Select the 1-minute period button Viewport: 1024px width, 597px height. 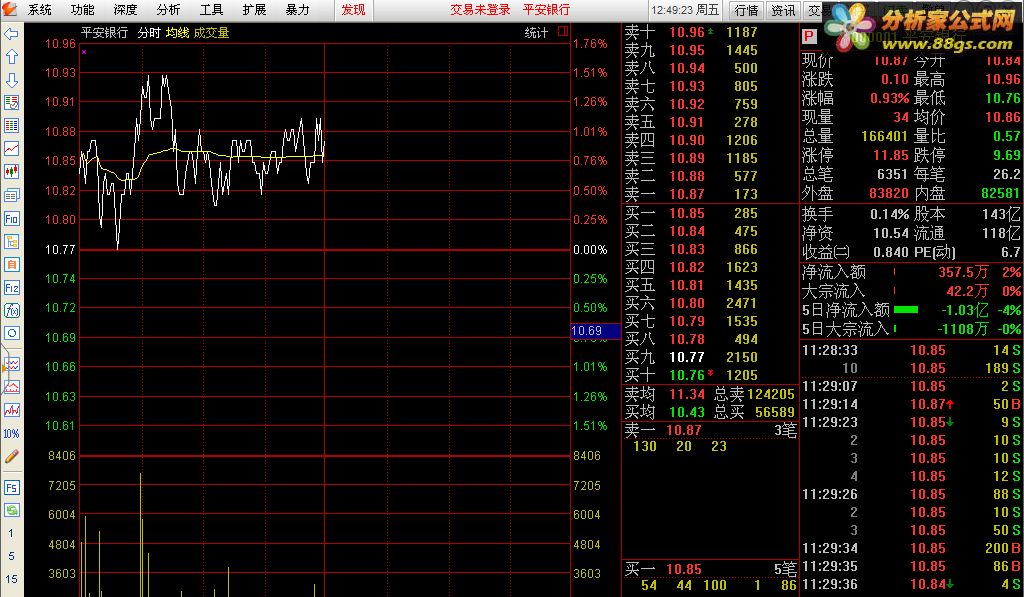(11, 533)
